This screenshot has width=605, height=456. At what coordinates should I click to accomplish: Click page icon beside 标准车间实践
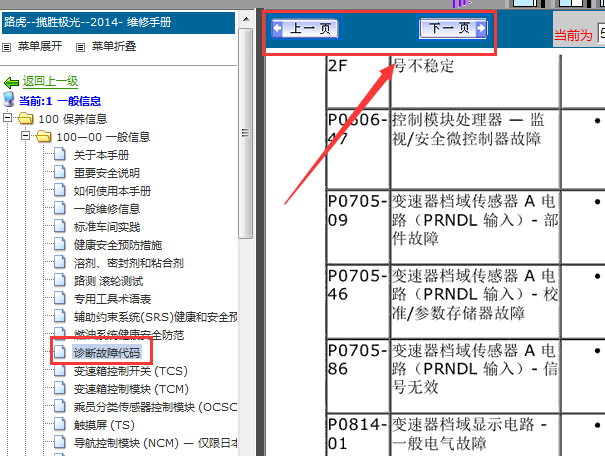click(x=59, y=226)
